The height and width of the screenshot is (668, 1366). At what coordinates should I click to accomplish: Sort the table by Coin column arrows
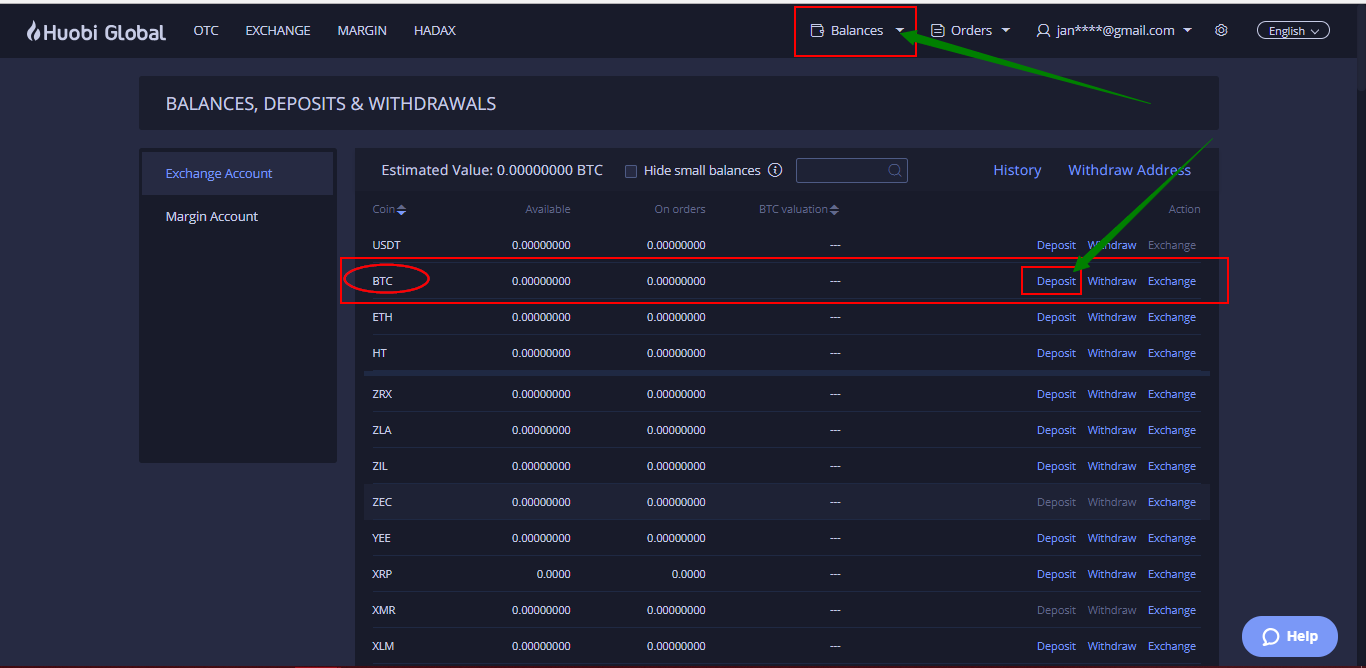(401, 210)
